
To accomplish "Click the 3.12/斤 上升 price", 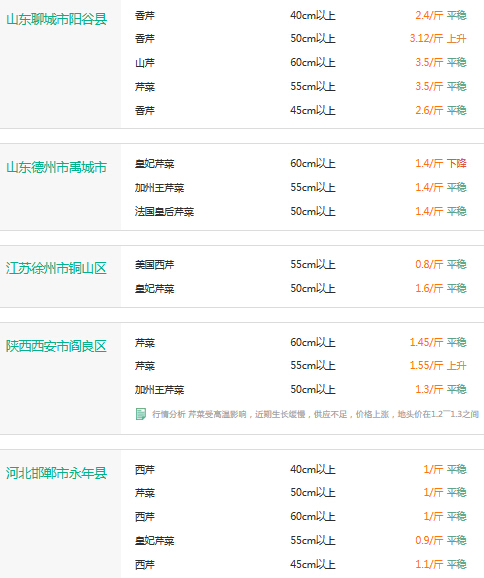I will click(438, 38).
